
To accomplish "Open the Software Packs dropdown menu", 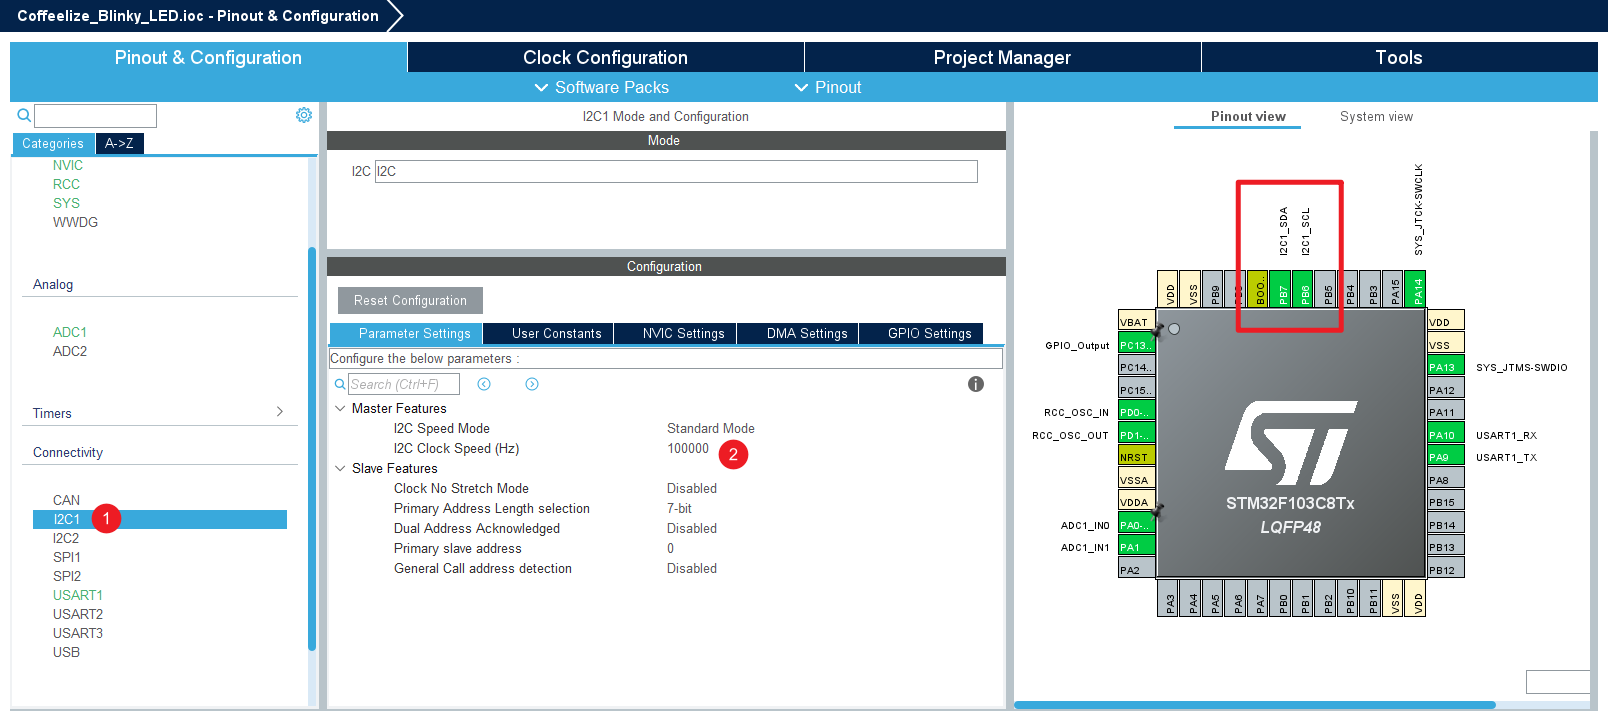I will 602,87.
